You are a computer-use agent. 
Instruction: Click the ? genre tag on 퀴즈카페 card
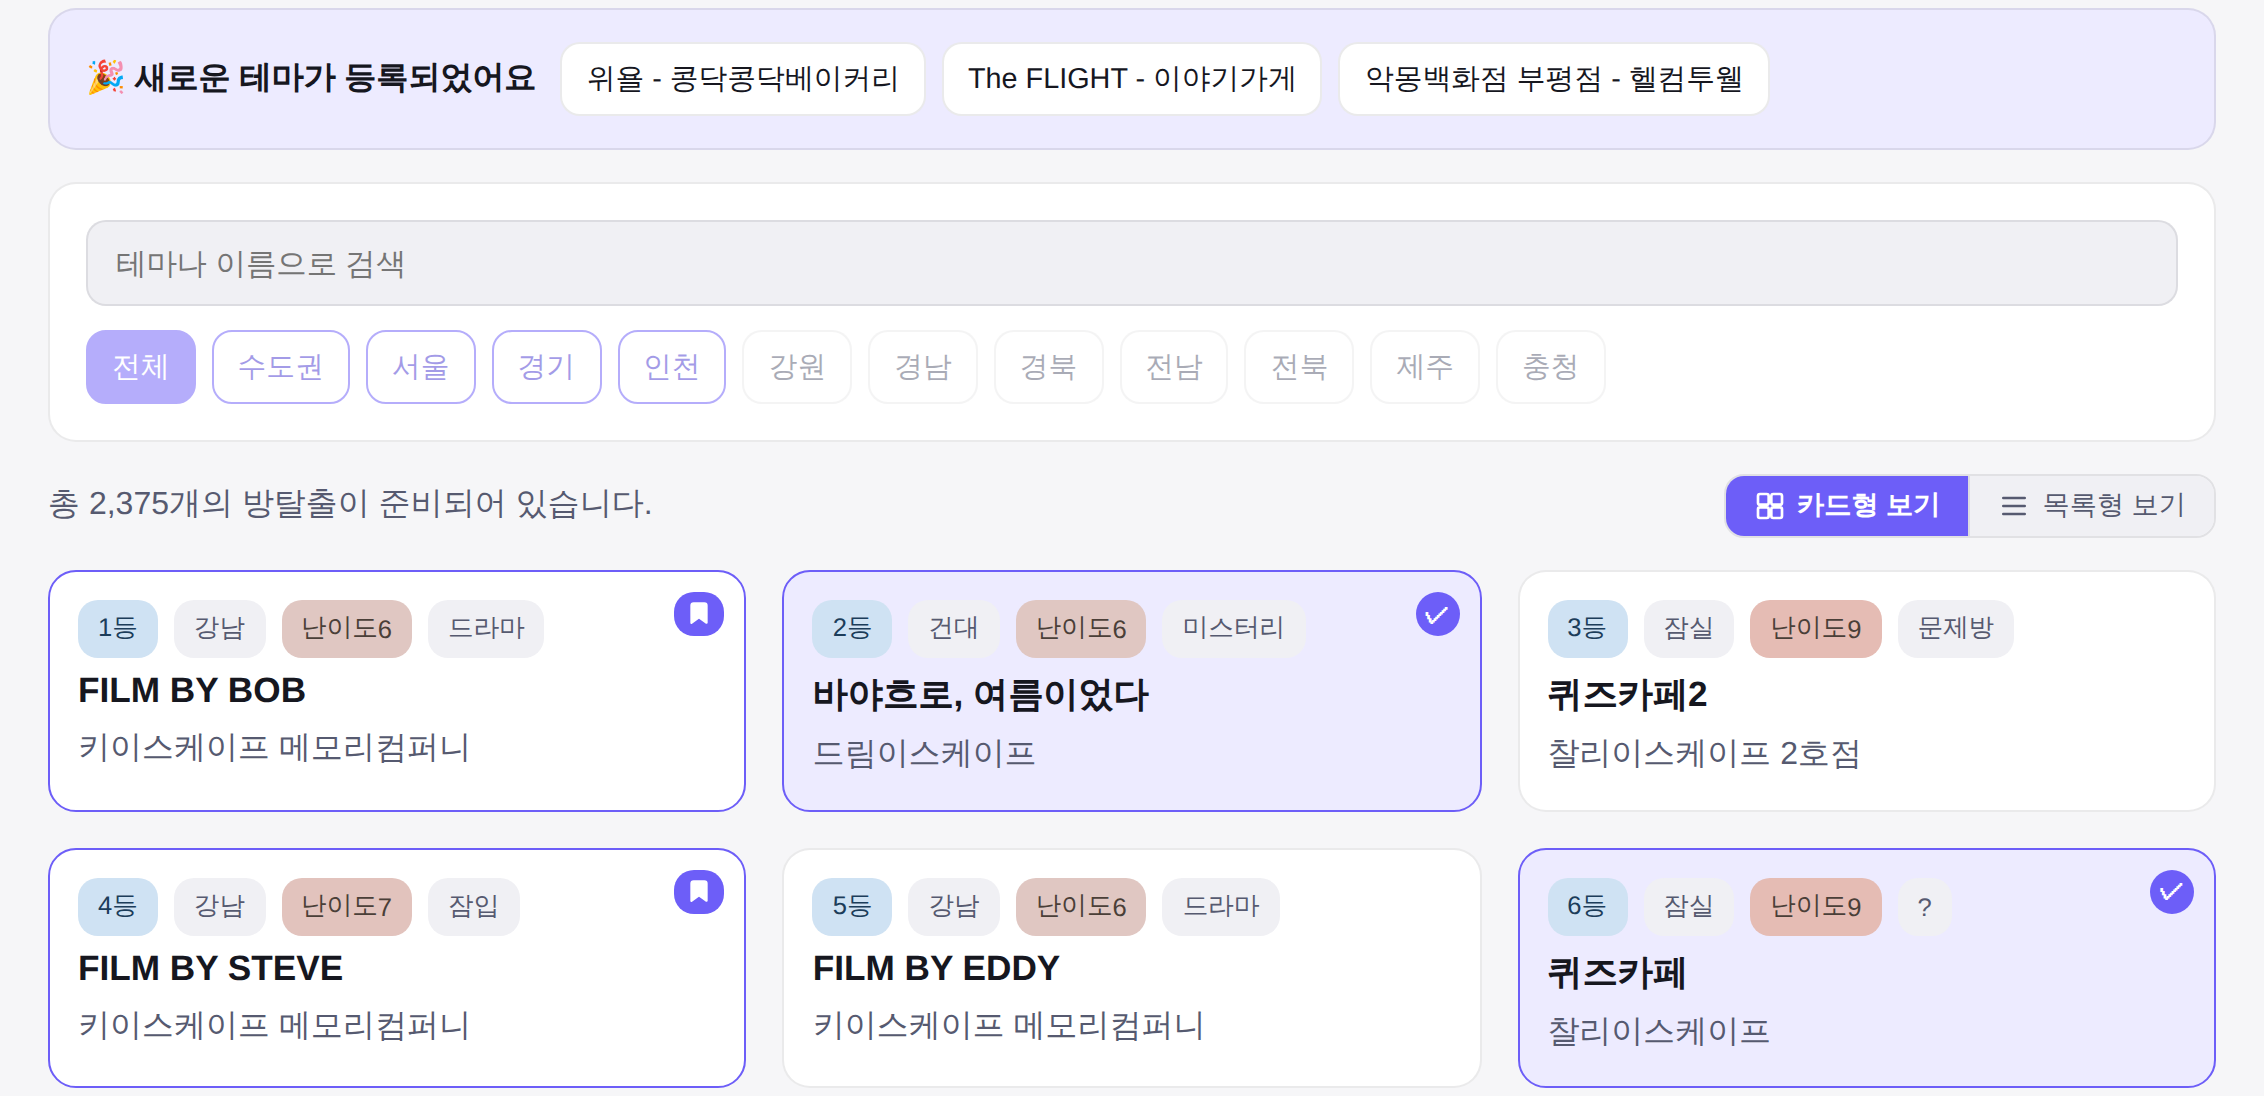[1925, 906]
